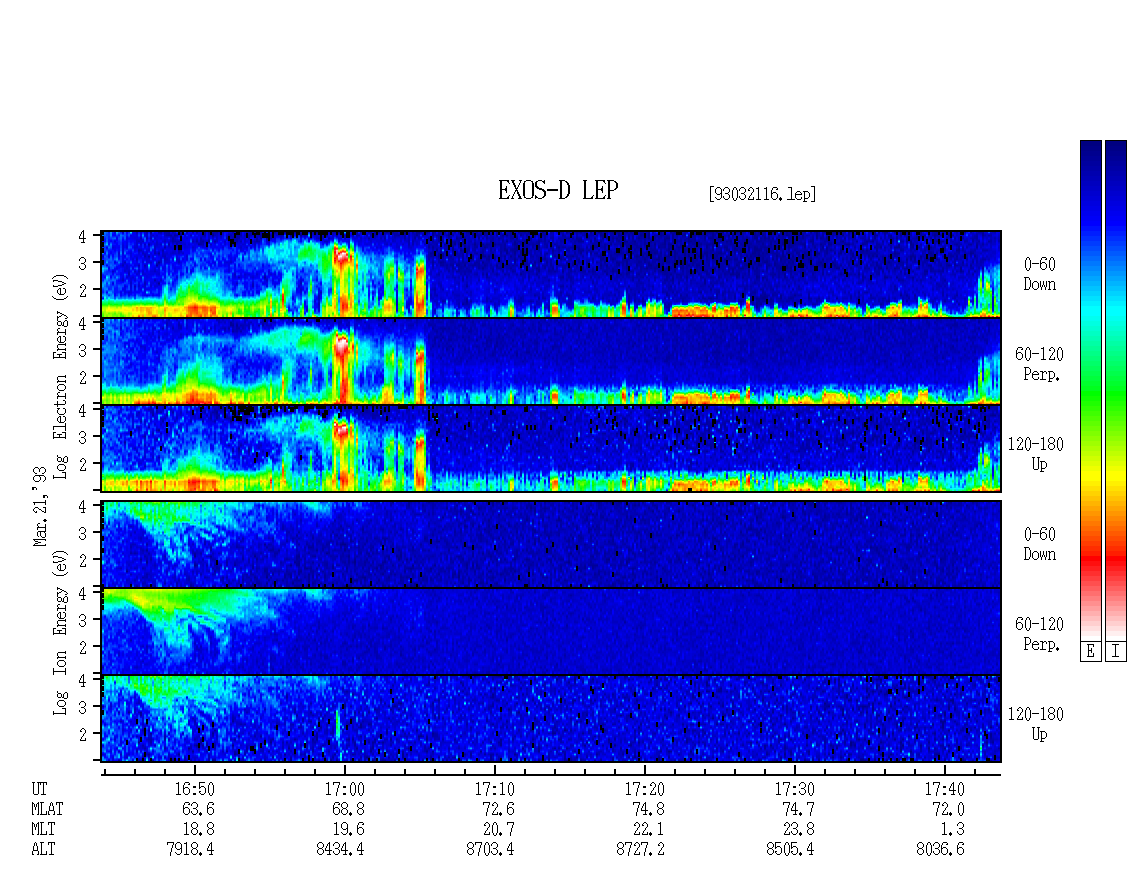Image resolution: width=1130 pixels, height=875 pixels.
Task: Click the 0-60 Down label beside electron panel
Action: coord(1039,274)
